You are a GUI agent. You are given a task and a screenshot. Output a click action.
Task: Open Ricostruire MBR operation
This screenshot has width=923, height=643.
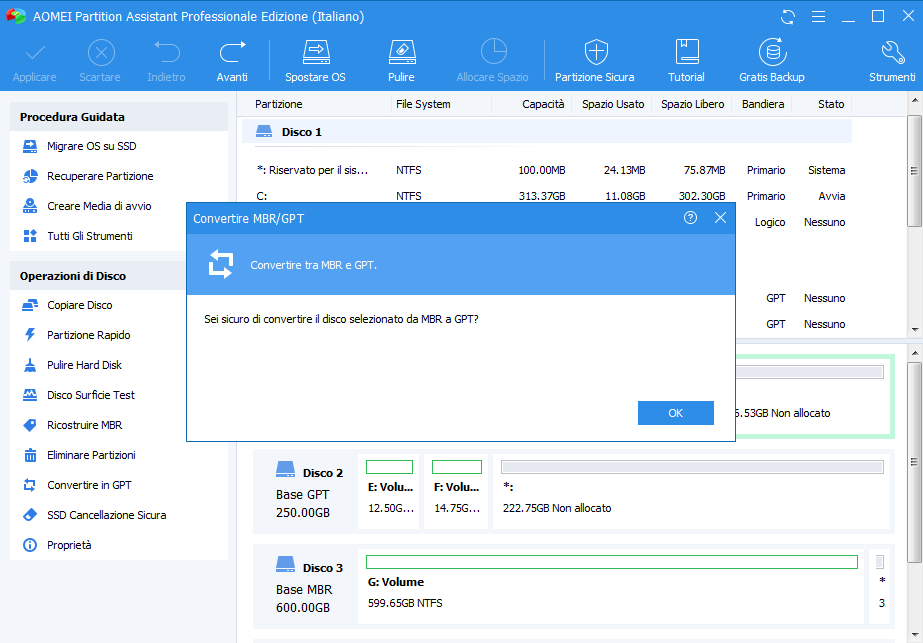click(84, 425)
